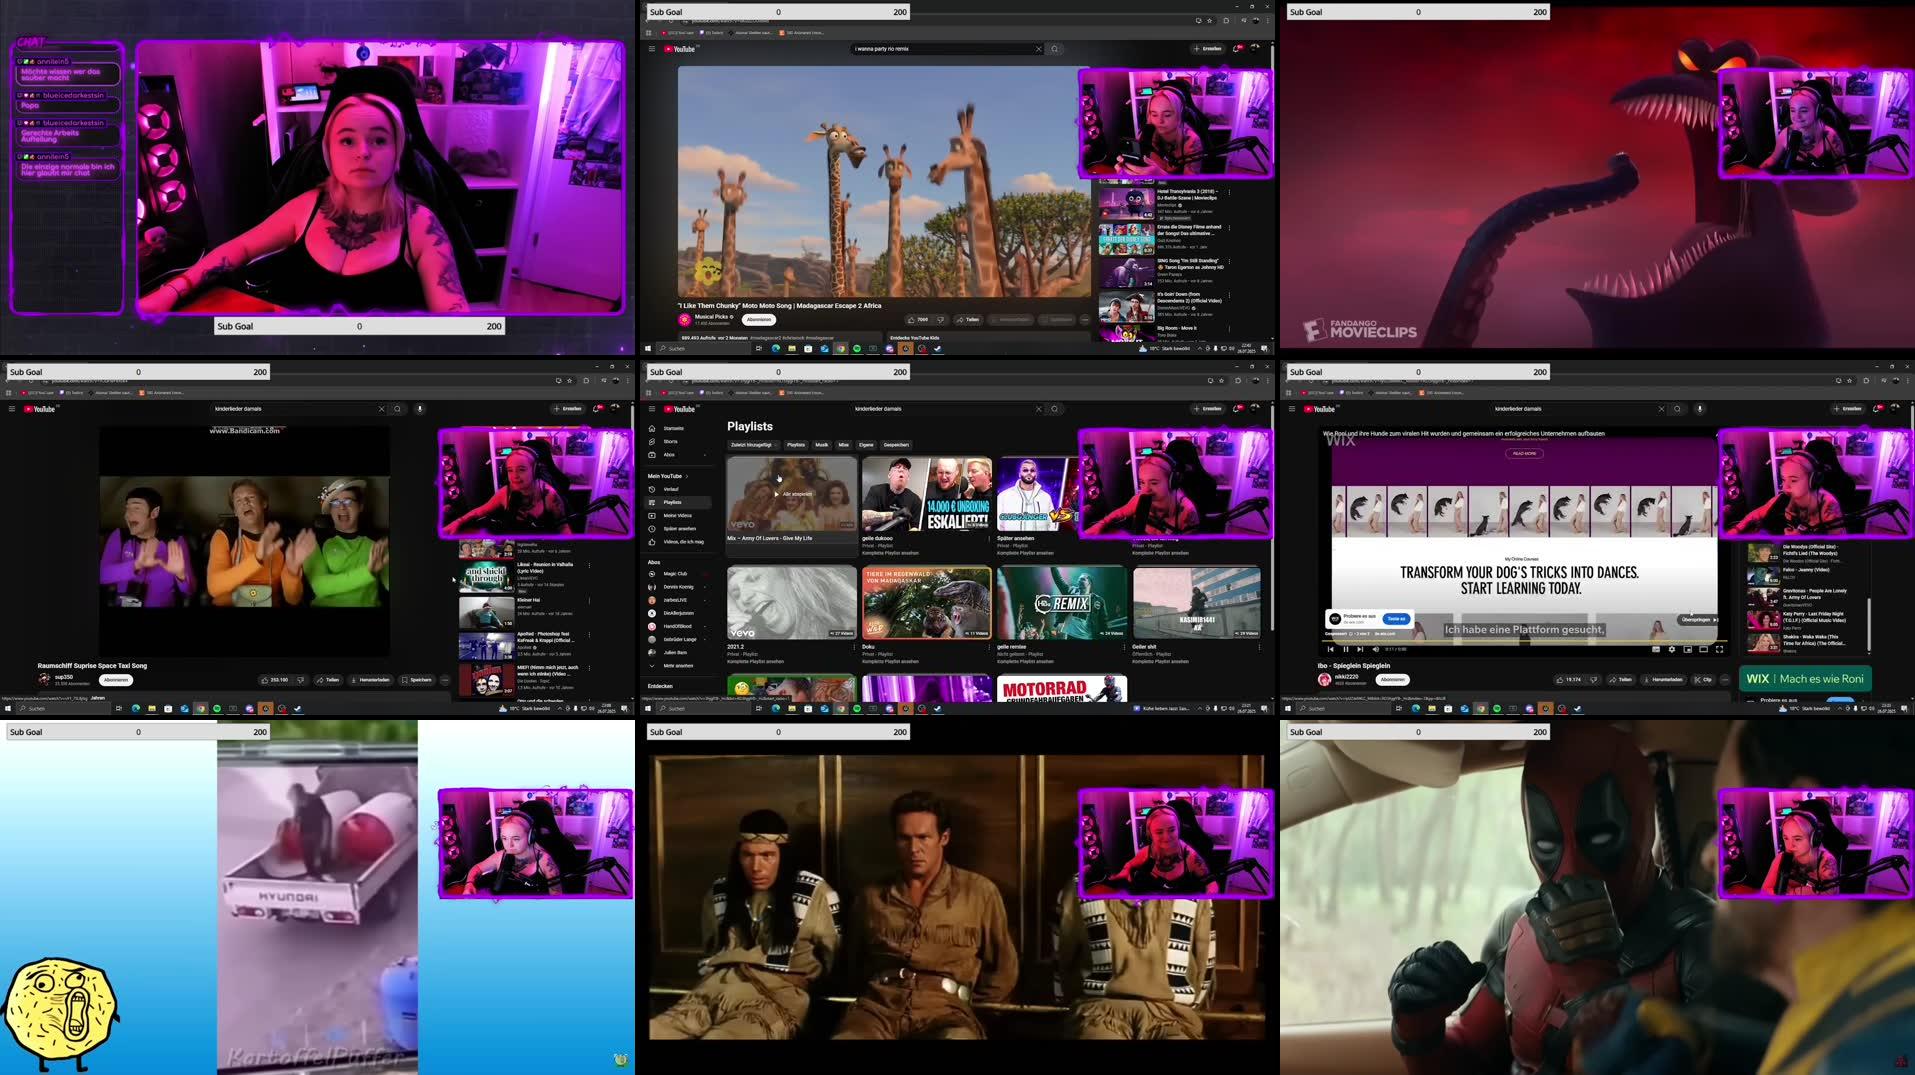Open three-dot menu for 2021.2 playlist
The image size is (1915, 1075).
[x=852, y=648]
